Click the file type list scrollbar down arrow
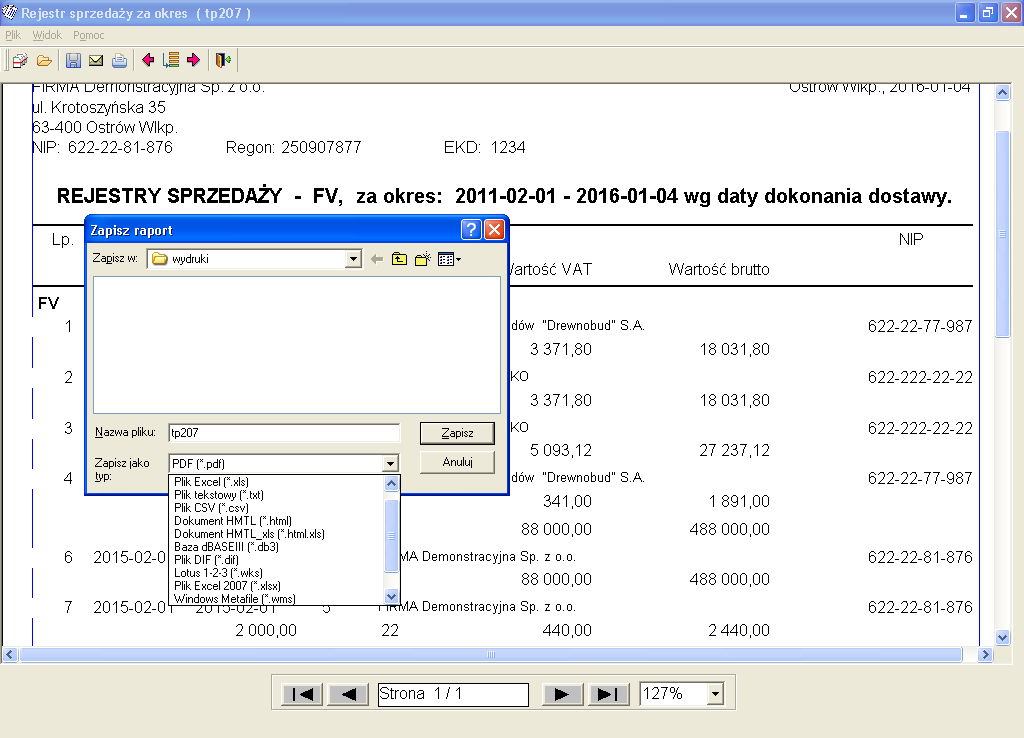 click(392, 597)
